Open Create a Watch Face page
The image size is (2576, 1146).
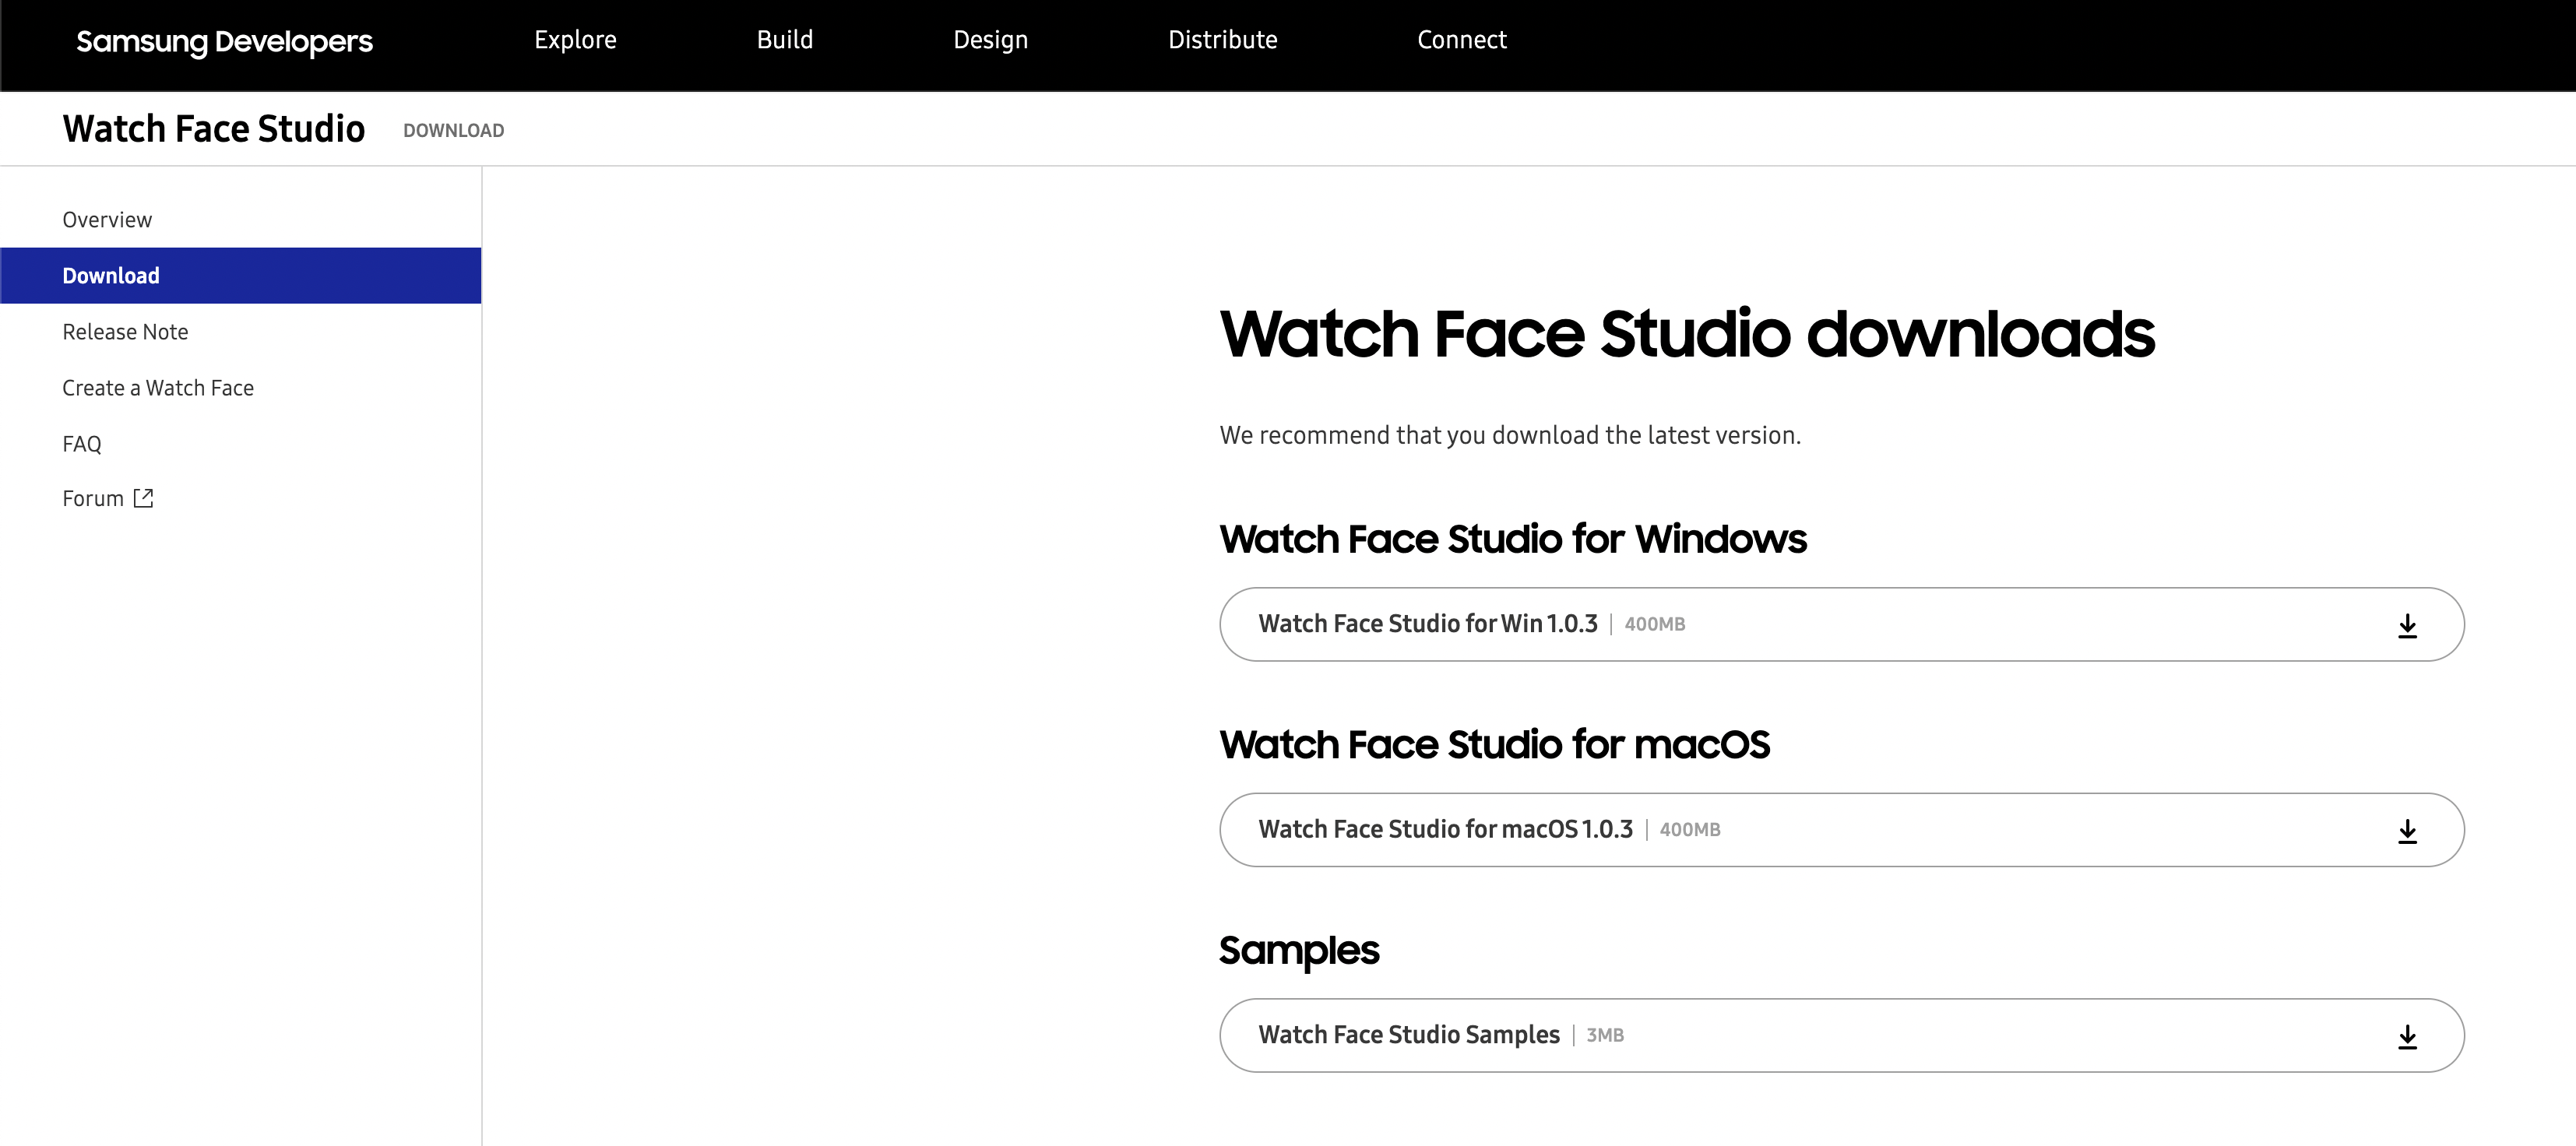[x=158, y=388]
